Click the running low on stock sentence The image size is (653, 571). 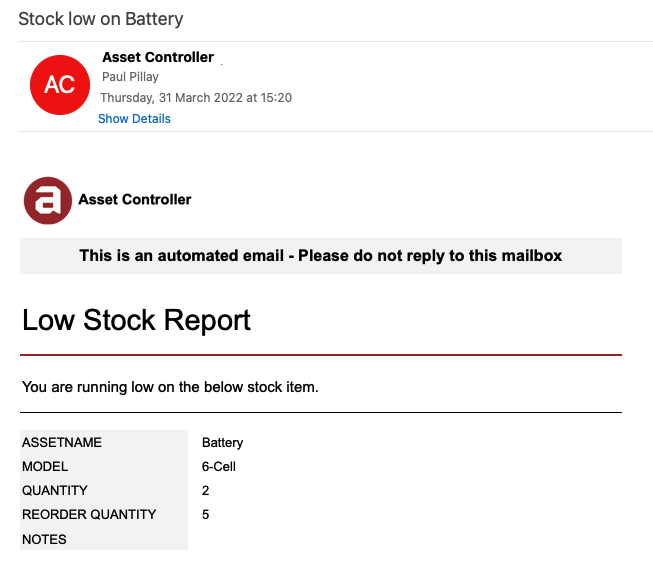tap(170, 387)
